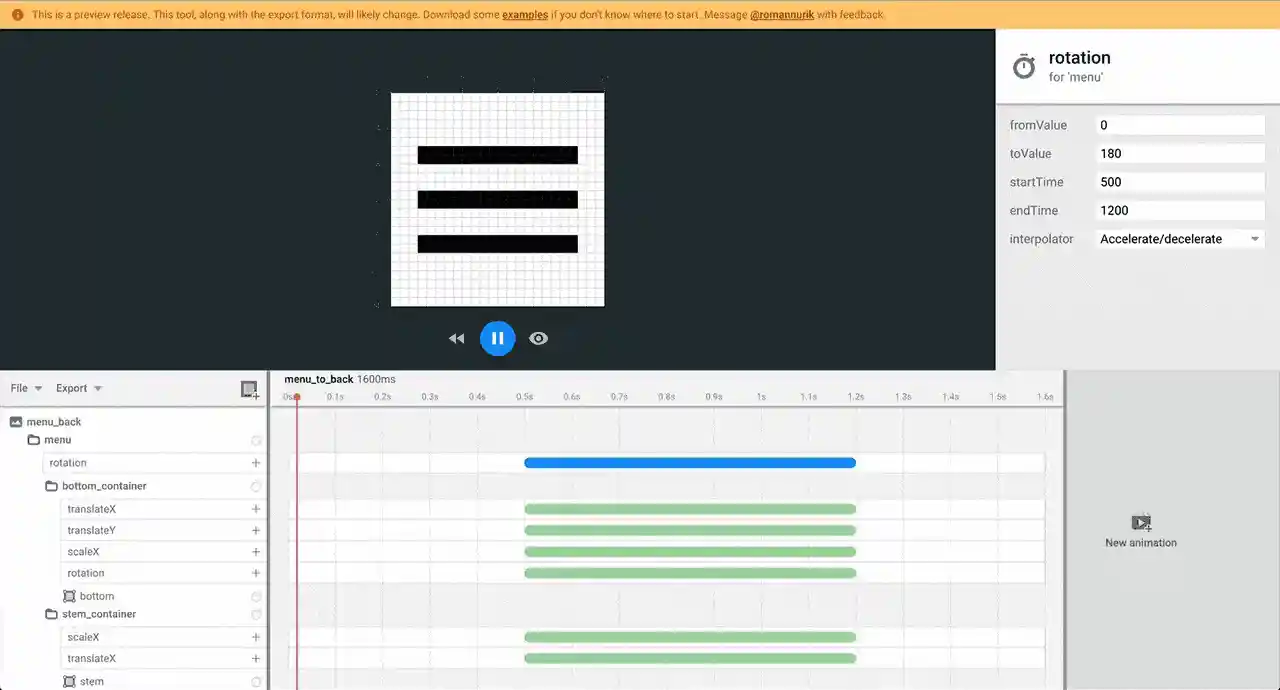Open the File menu
The image size is (1280, 690).
click(x=20, y=388)
